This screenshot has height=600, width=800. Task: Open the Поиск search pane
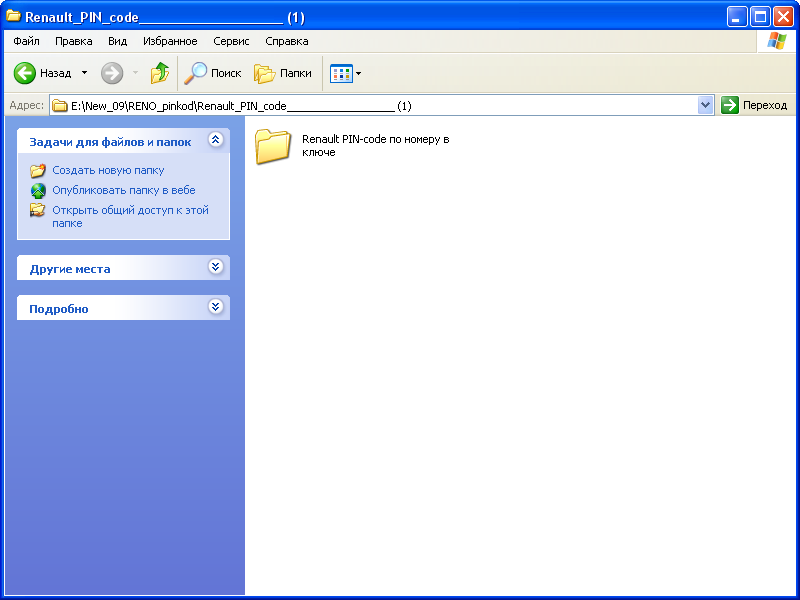pos(212,73)
